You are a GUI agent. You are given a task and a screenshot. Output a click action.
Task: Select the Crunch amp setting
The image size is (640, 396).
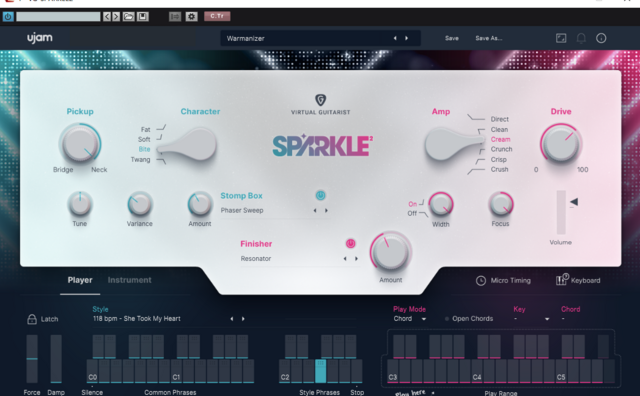pos(501,149)
